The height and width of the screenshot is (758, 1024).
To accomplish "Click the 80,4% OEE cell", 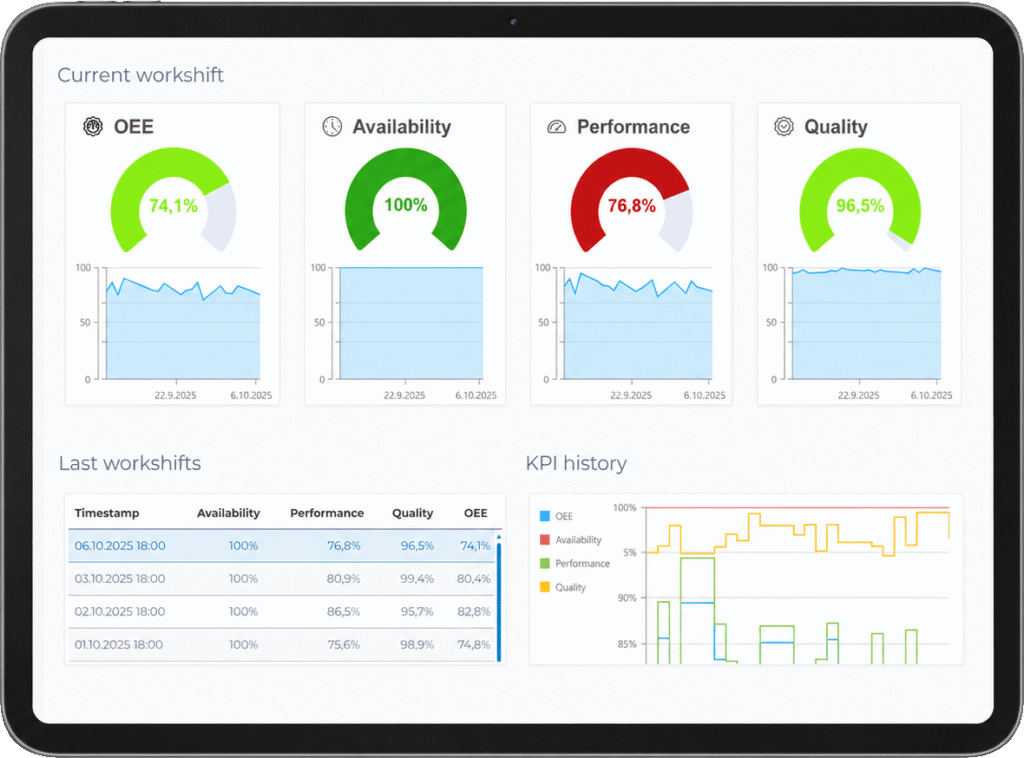I will [x=473, y=578].
